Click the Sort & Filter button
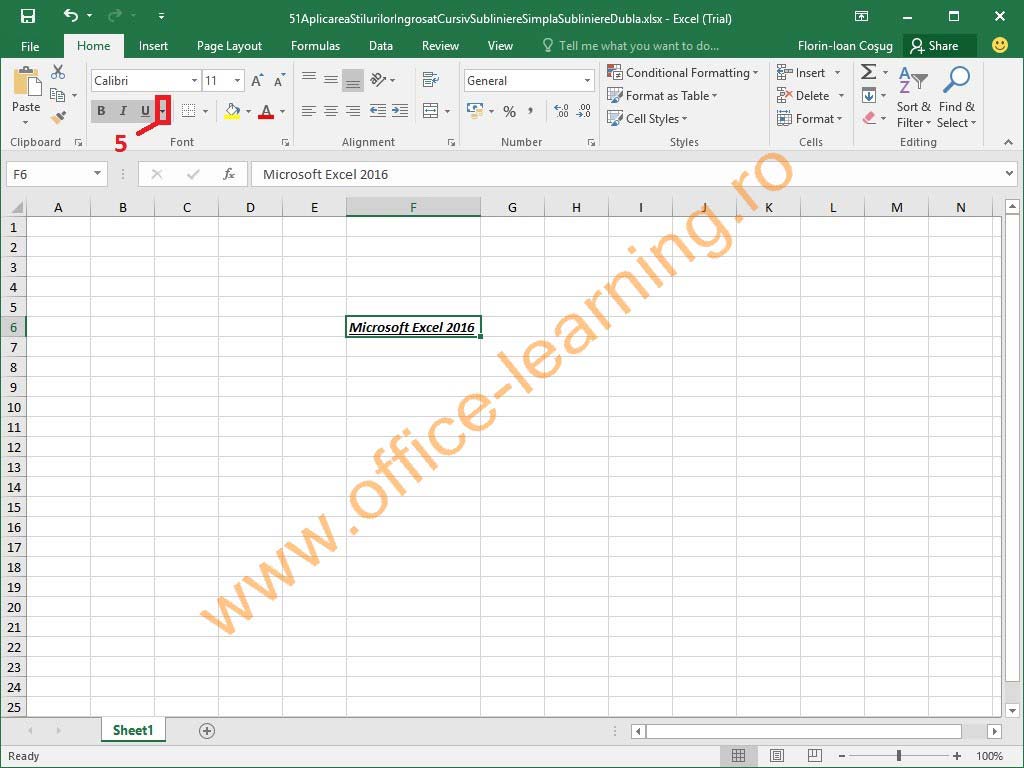 [x=913, y=97]
